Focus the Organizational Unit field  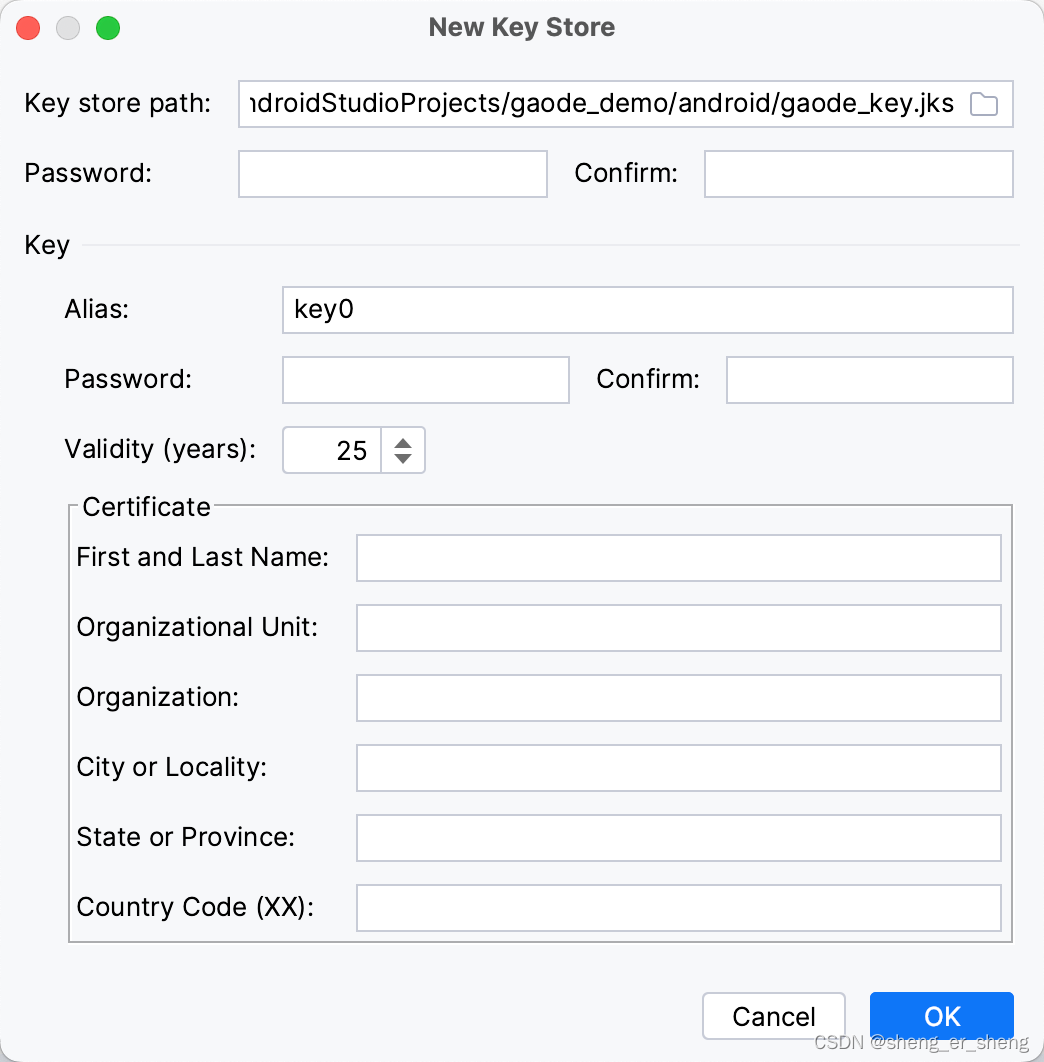coord(679,628)
